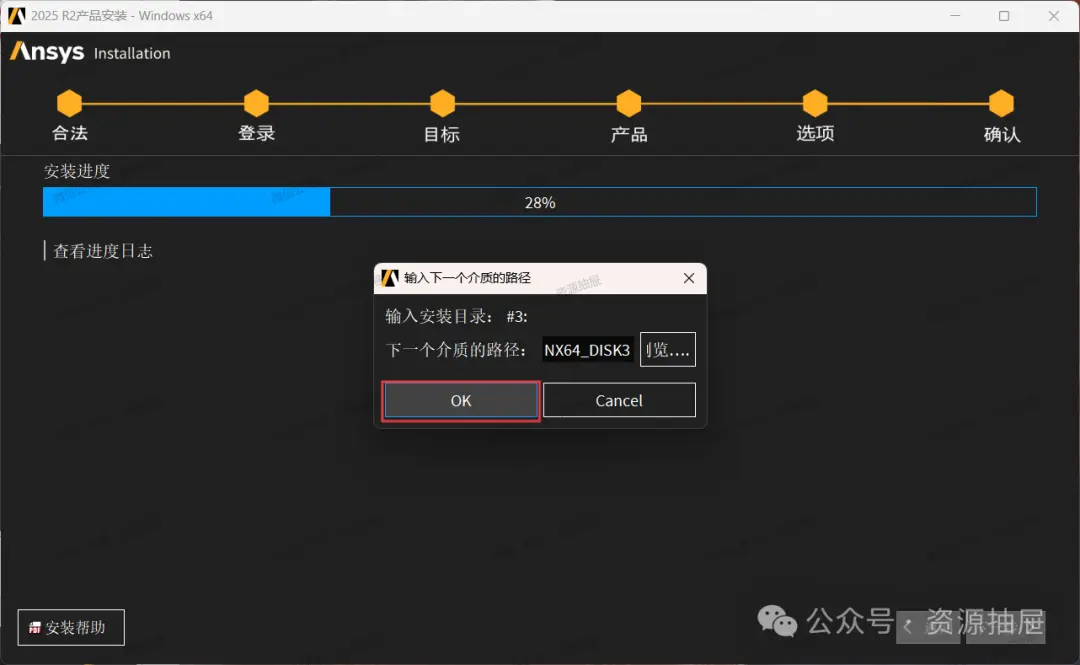Cancel the next media path dialog
The image size is (1080, 665).
pyautogui.click(x=619, y=400)
